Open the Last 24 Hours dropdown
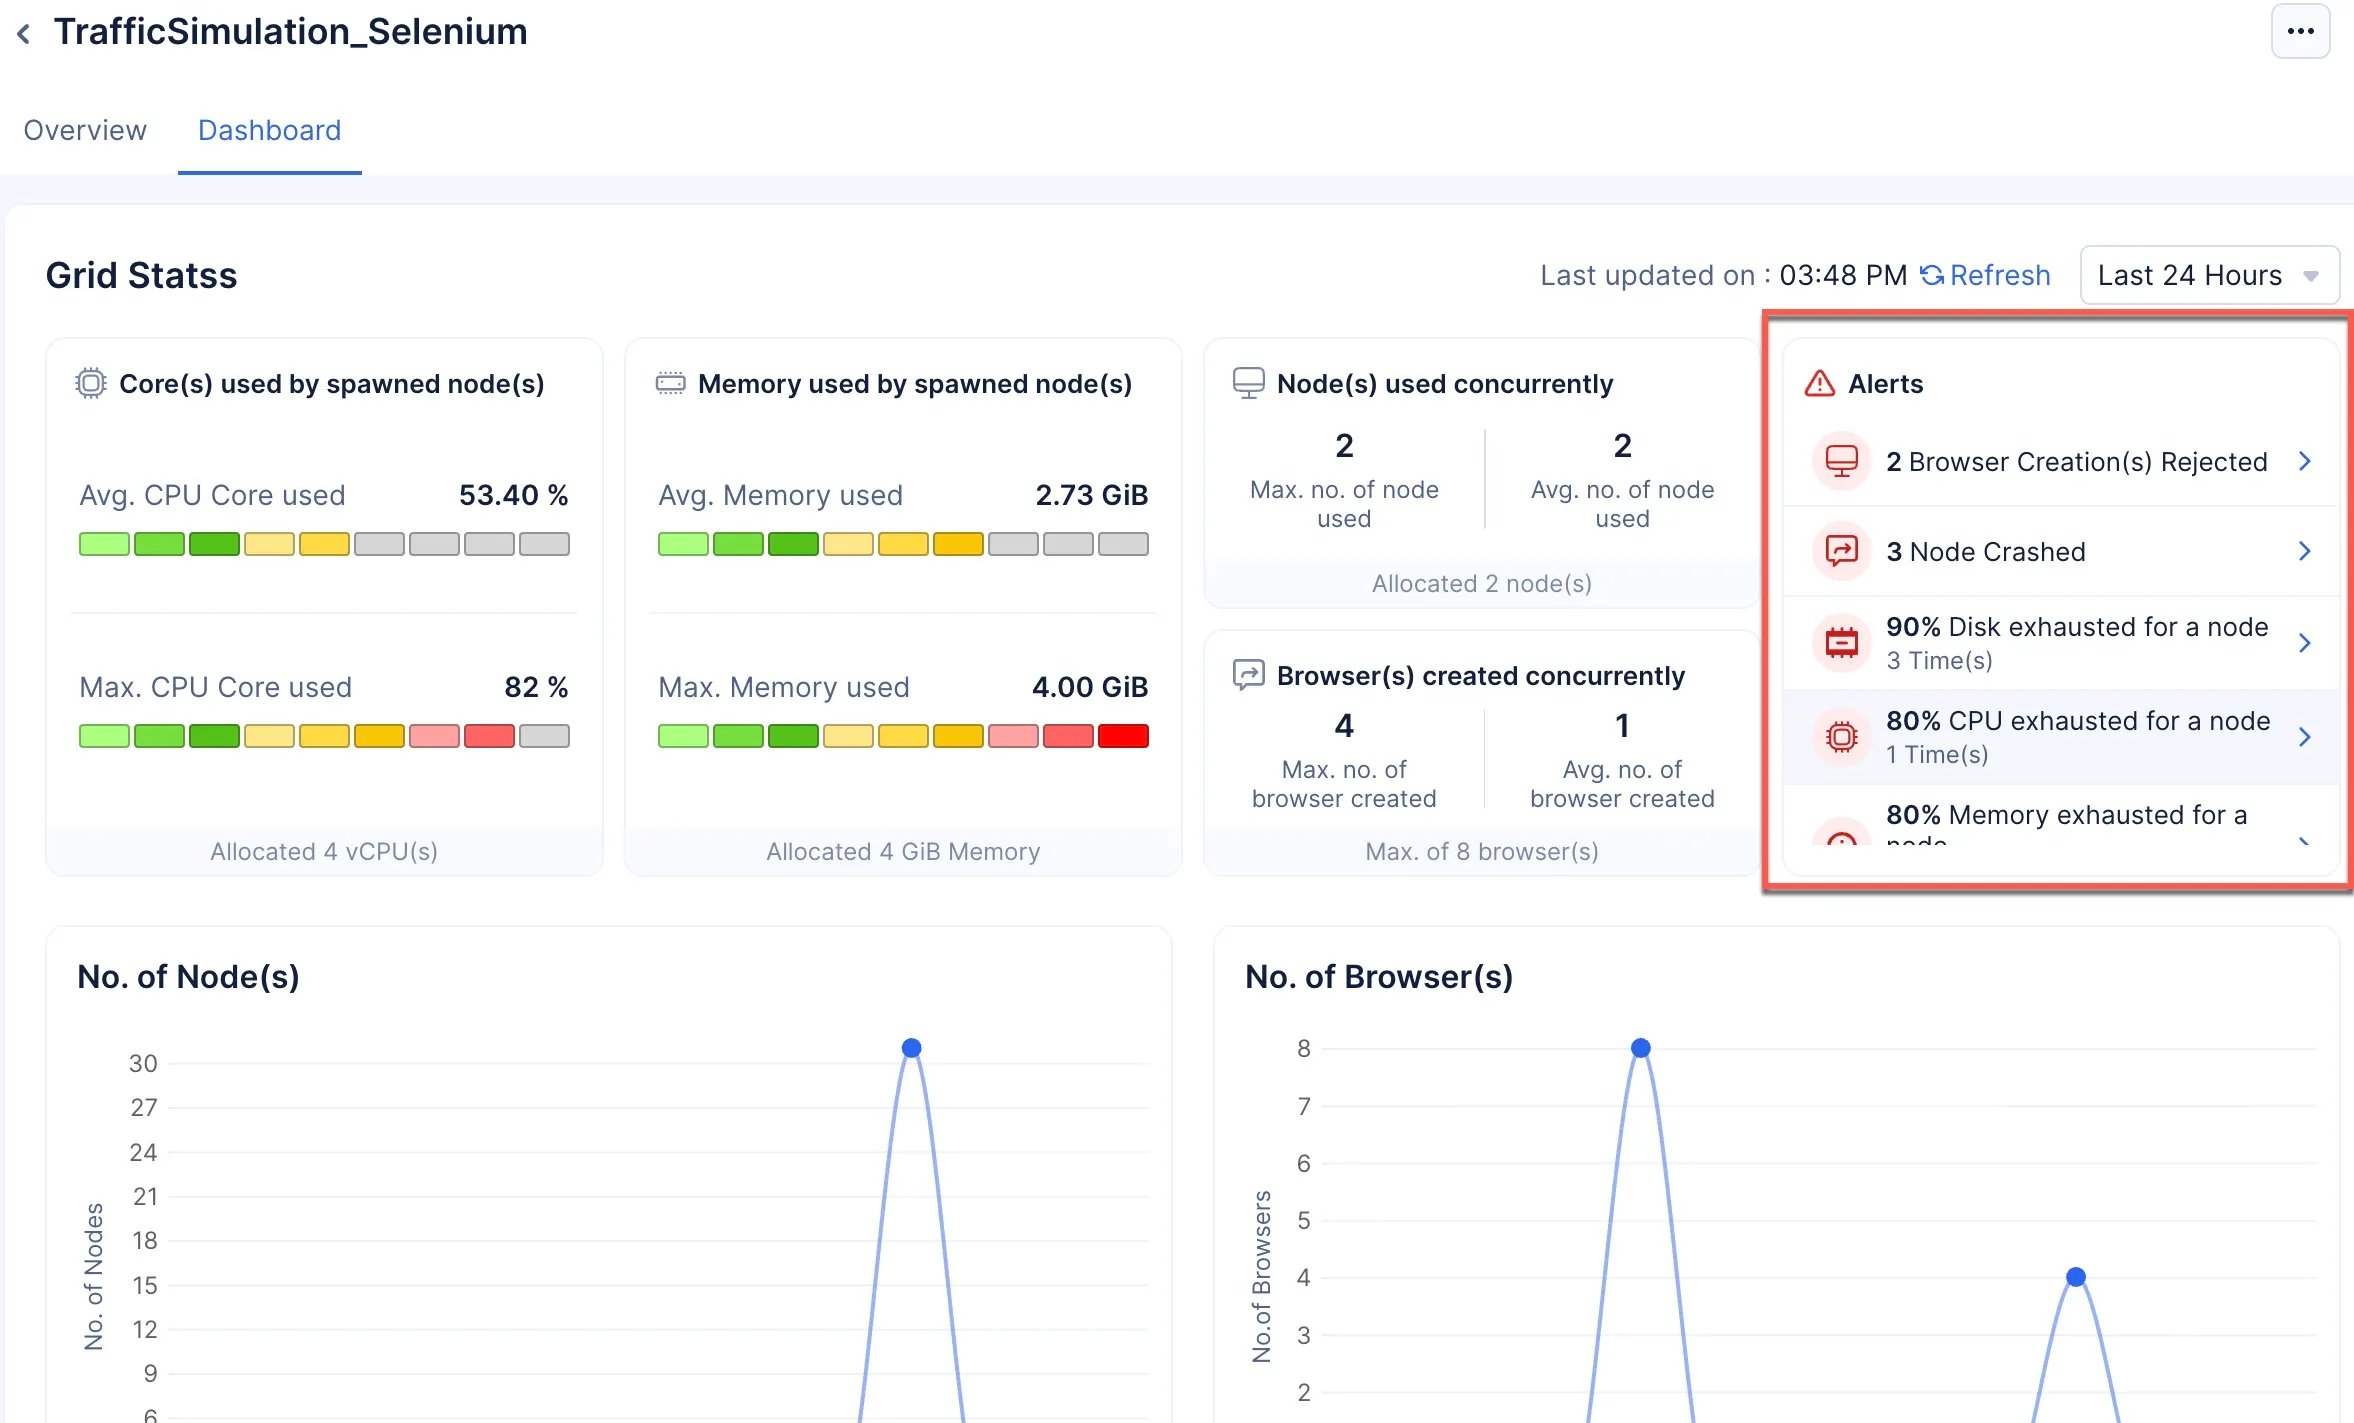 click(2209, 275)
